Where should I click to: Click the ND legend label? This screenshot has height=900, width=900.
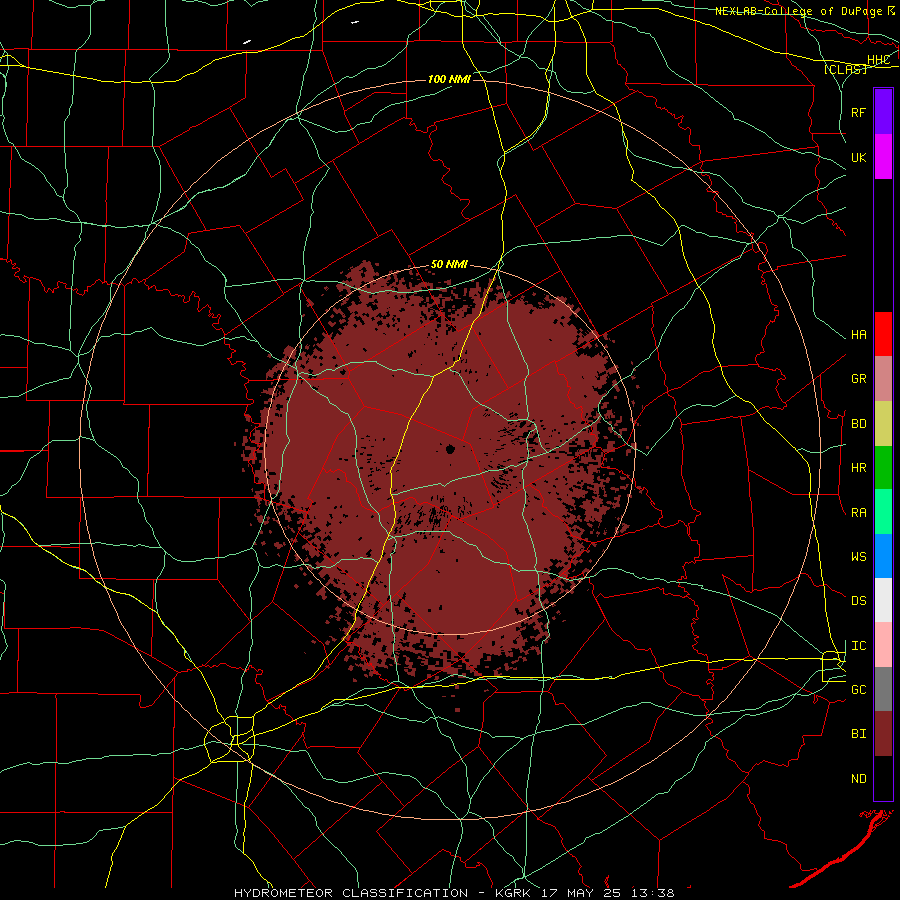click(859, 779)
